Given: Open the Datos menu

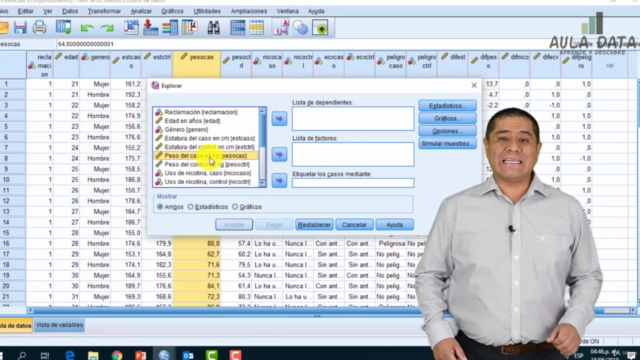Looking at the screenshot, I should (x=70, y=11).
